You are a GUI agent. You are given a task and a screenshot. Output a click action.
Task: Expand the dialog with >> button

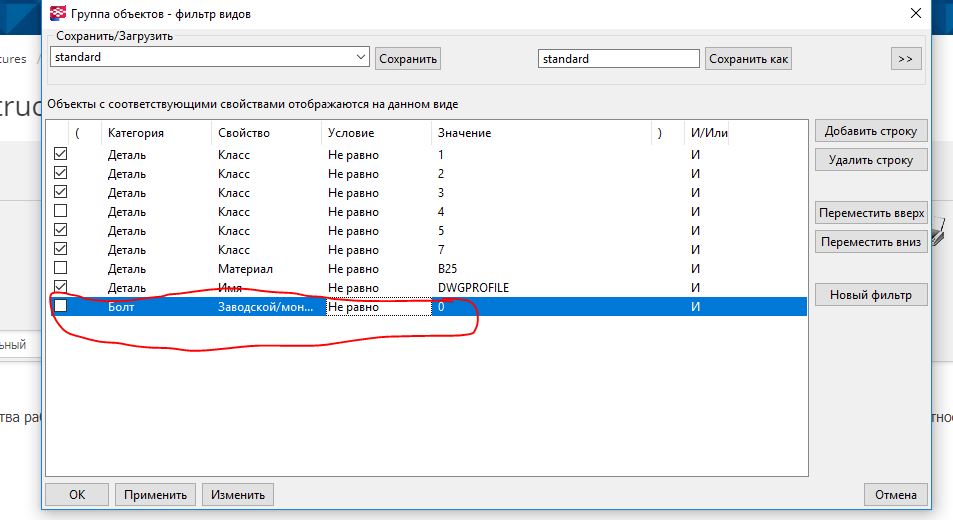905,59
